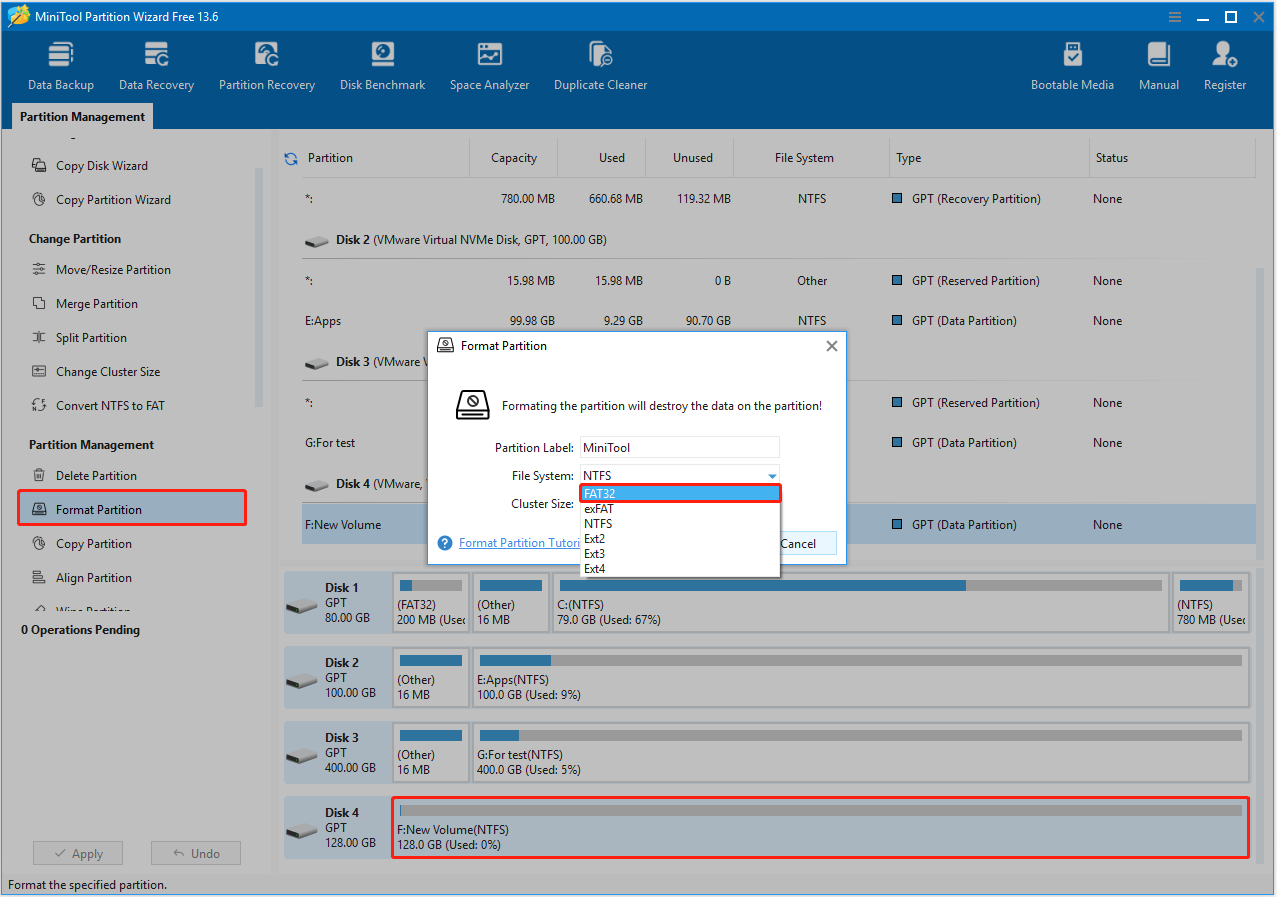Viewport: 1277px width, 897px height.
Task: Click the left sidebar vertical scrollbar
Action: [258, 288]
